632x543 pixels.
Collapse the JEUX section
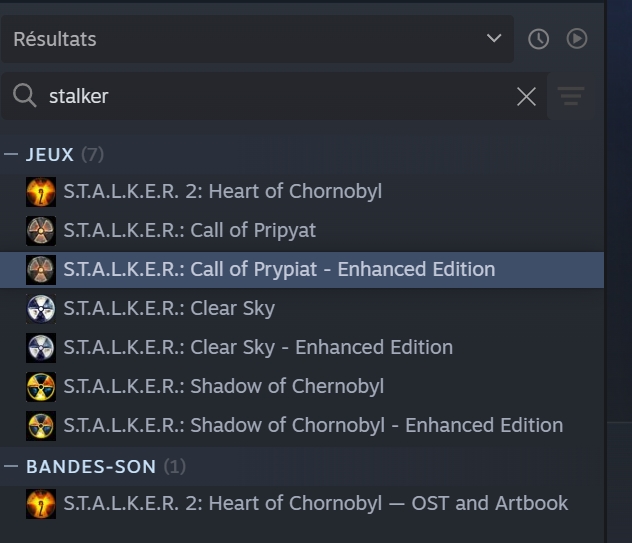pos(11,154)
